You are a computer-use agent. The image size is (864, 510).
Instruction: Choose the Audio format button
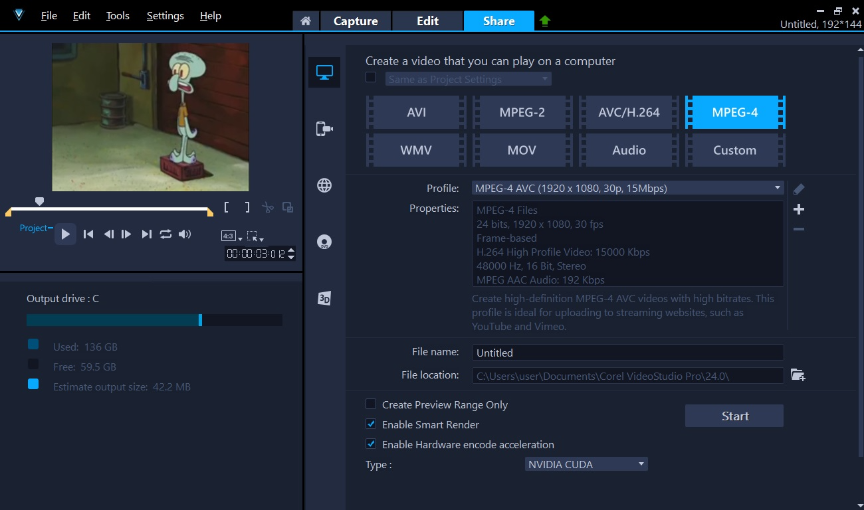click(629, 150)
